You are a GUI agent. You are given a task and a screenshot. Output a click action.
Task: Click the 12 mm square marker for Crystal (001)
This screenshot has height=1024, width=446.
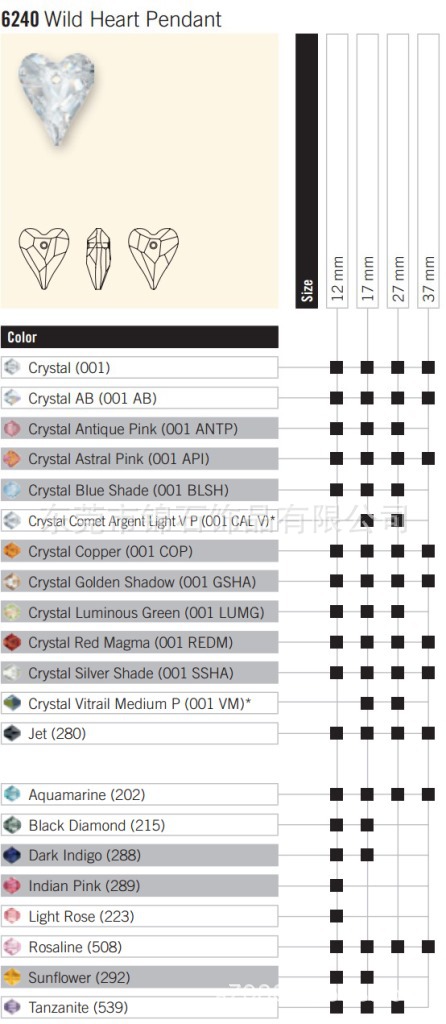(x=336, y=368)
